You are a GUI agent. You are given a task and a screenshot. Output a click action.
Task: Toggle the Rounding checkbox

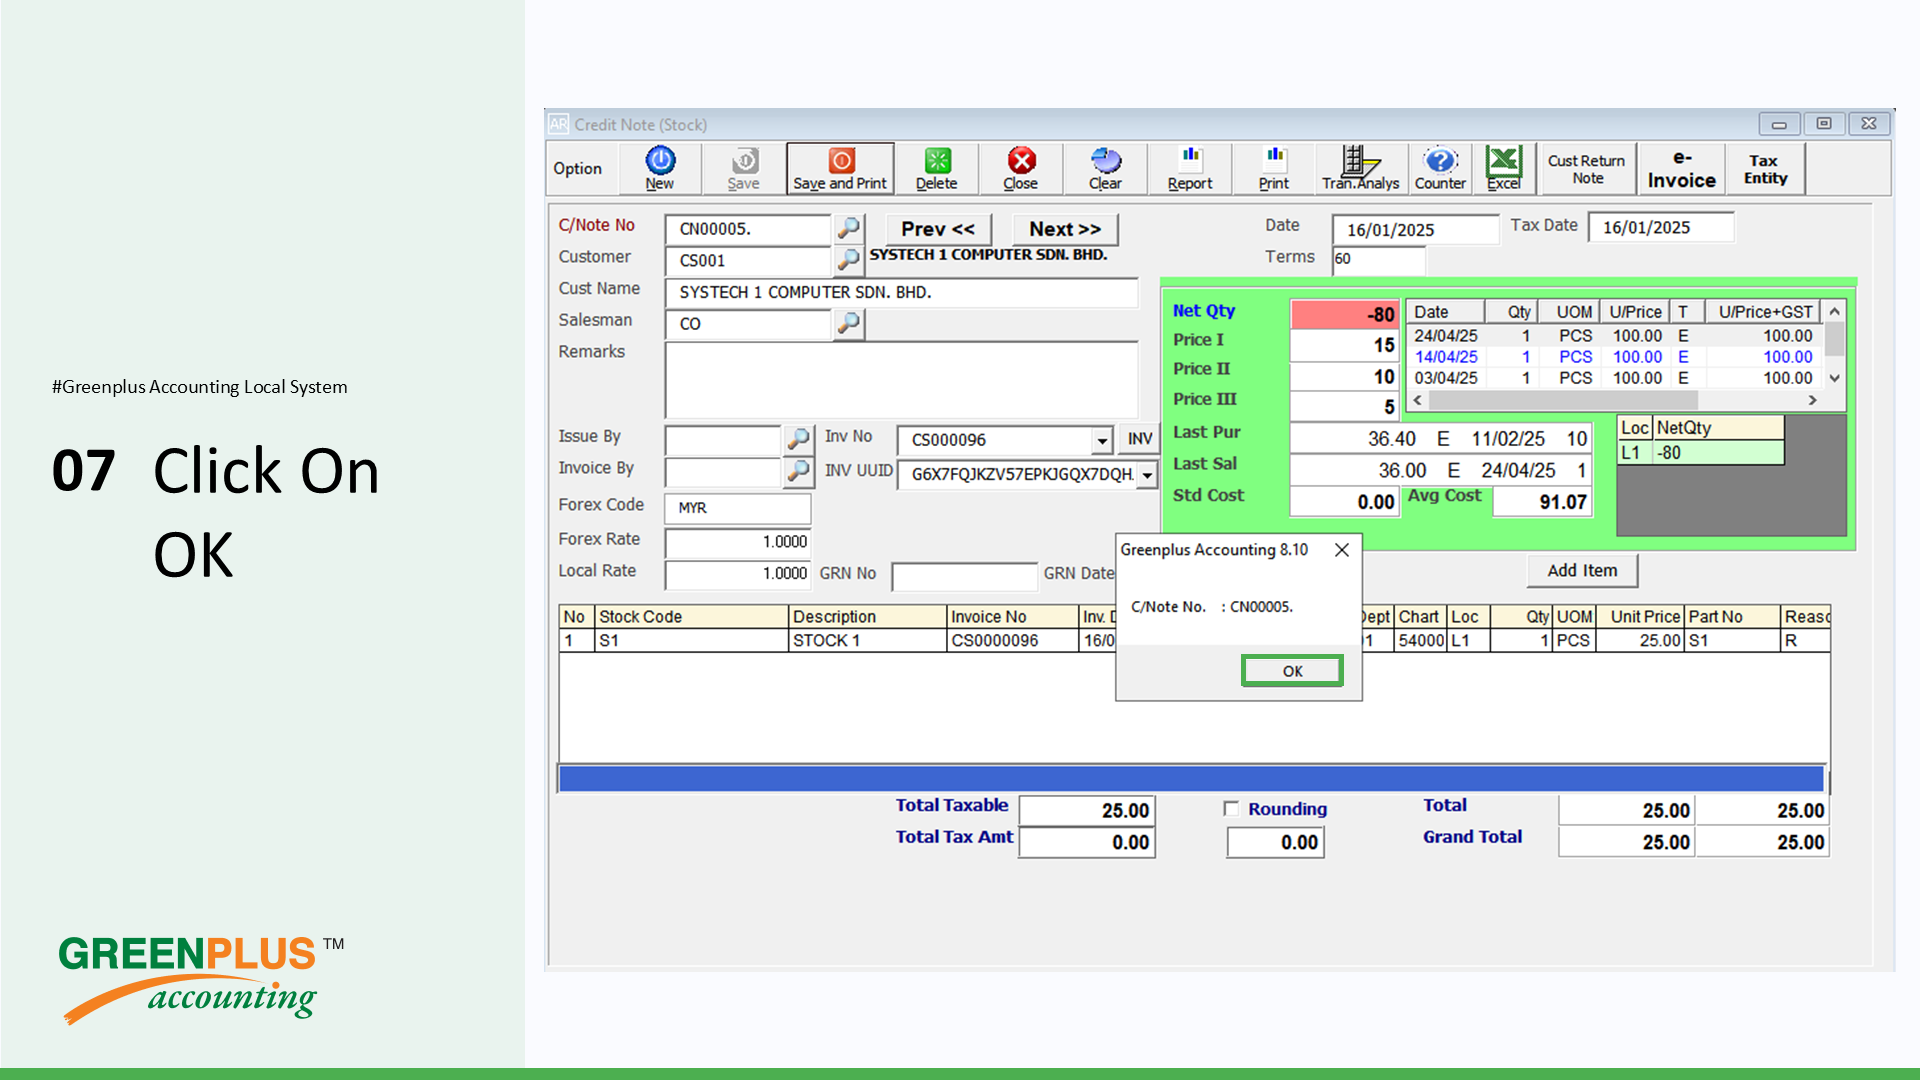pyautogui.click(x=1231, y=809)
